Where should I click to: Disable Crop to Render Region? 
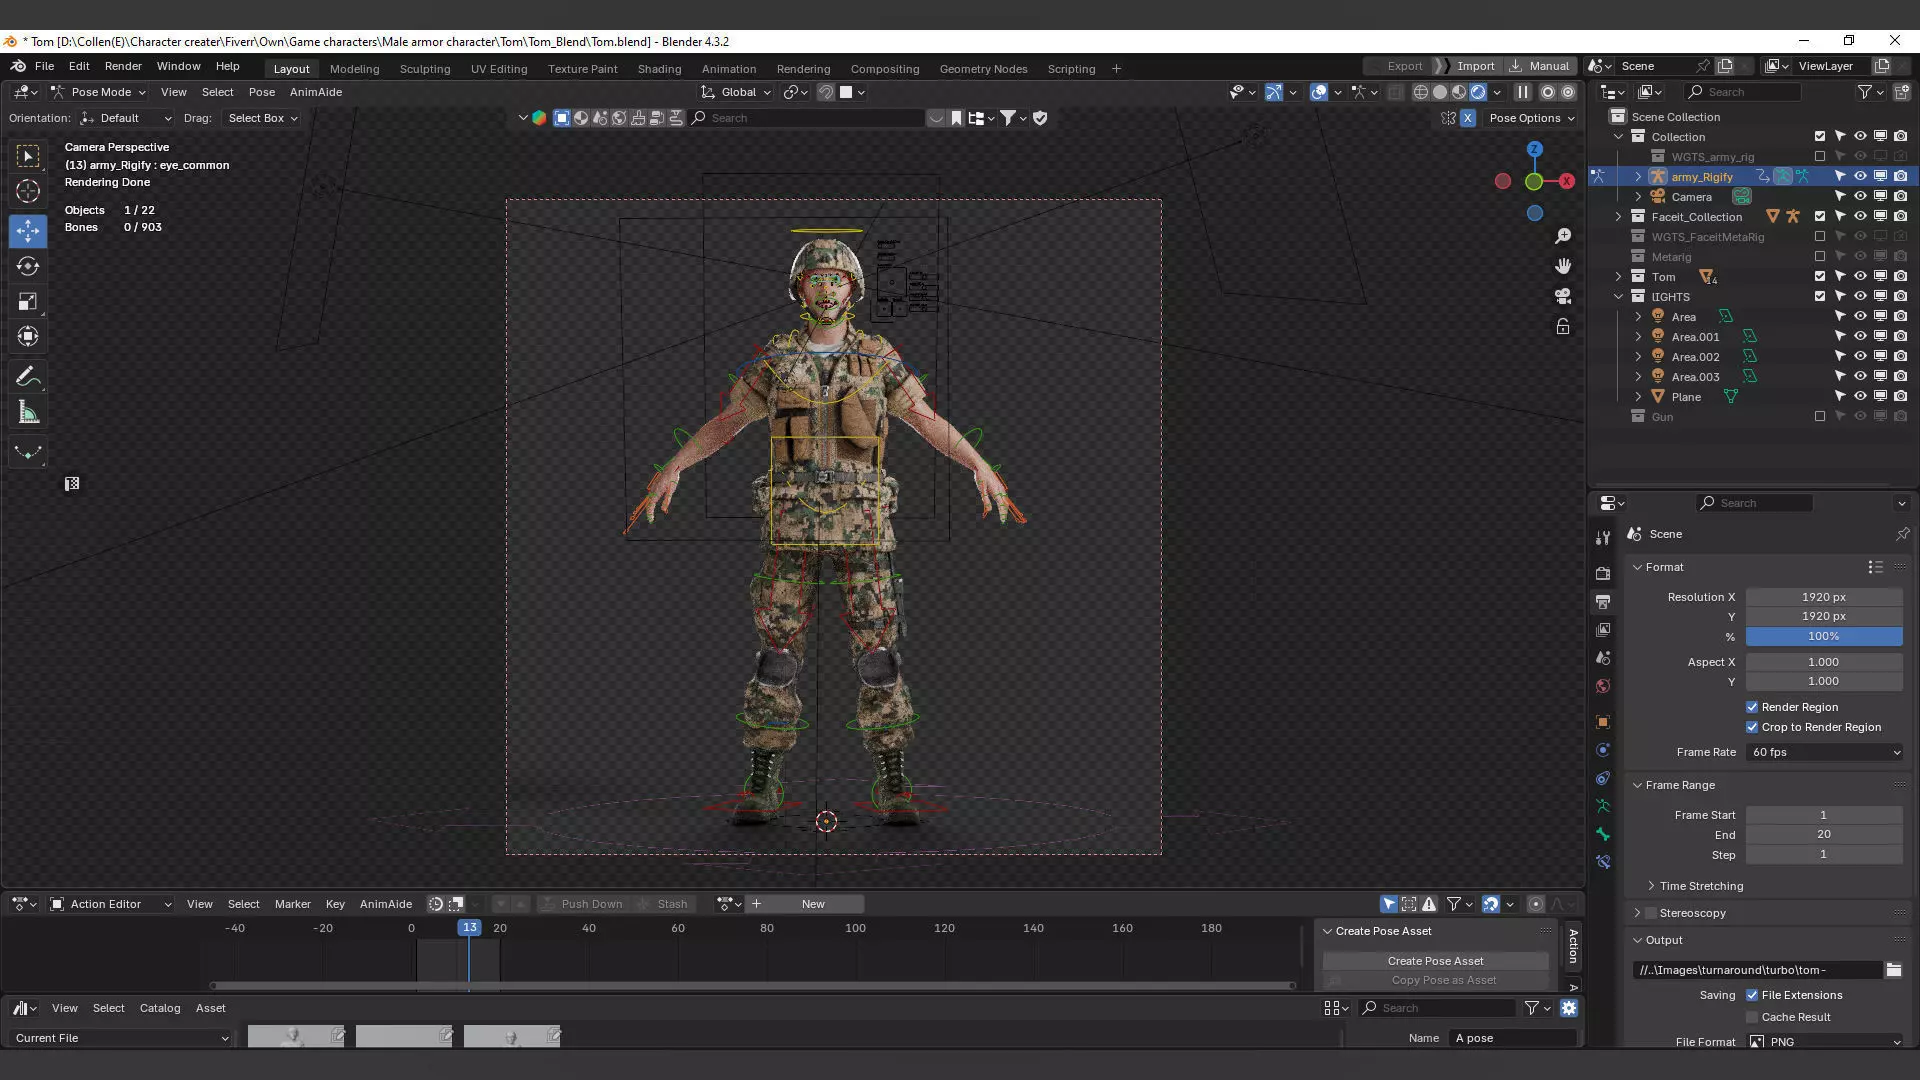click(1752, 727)
